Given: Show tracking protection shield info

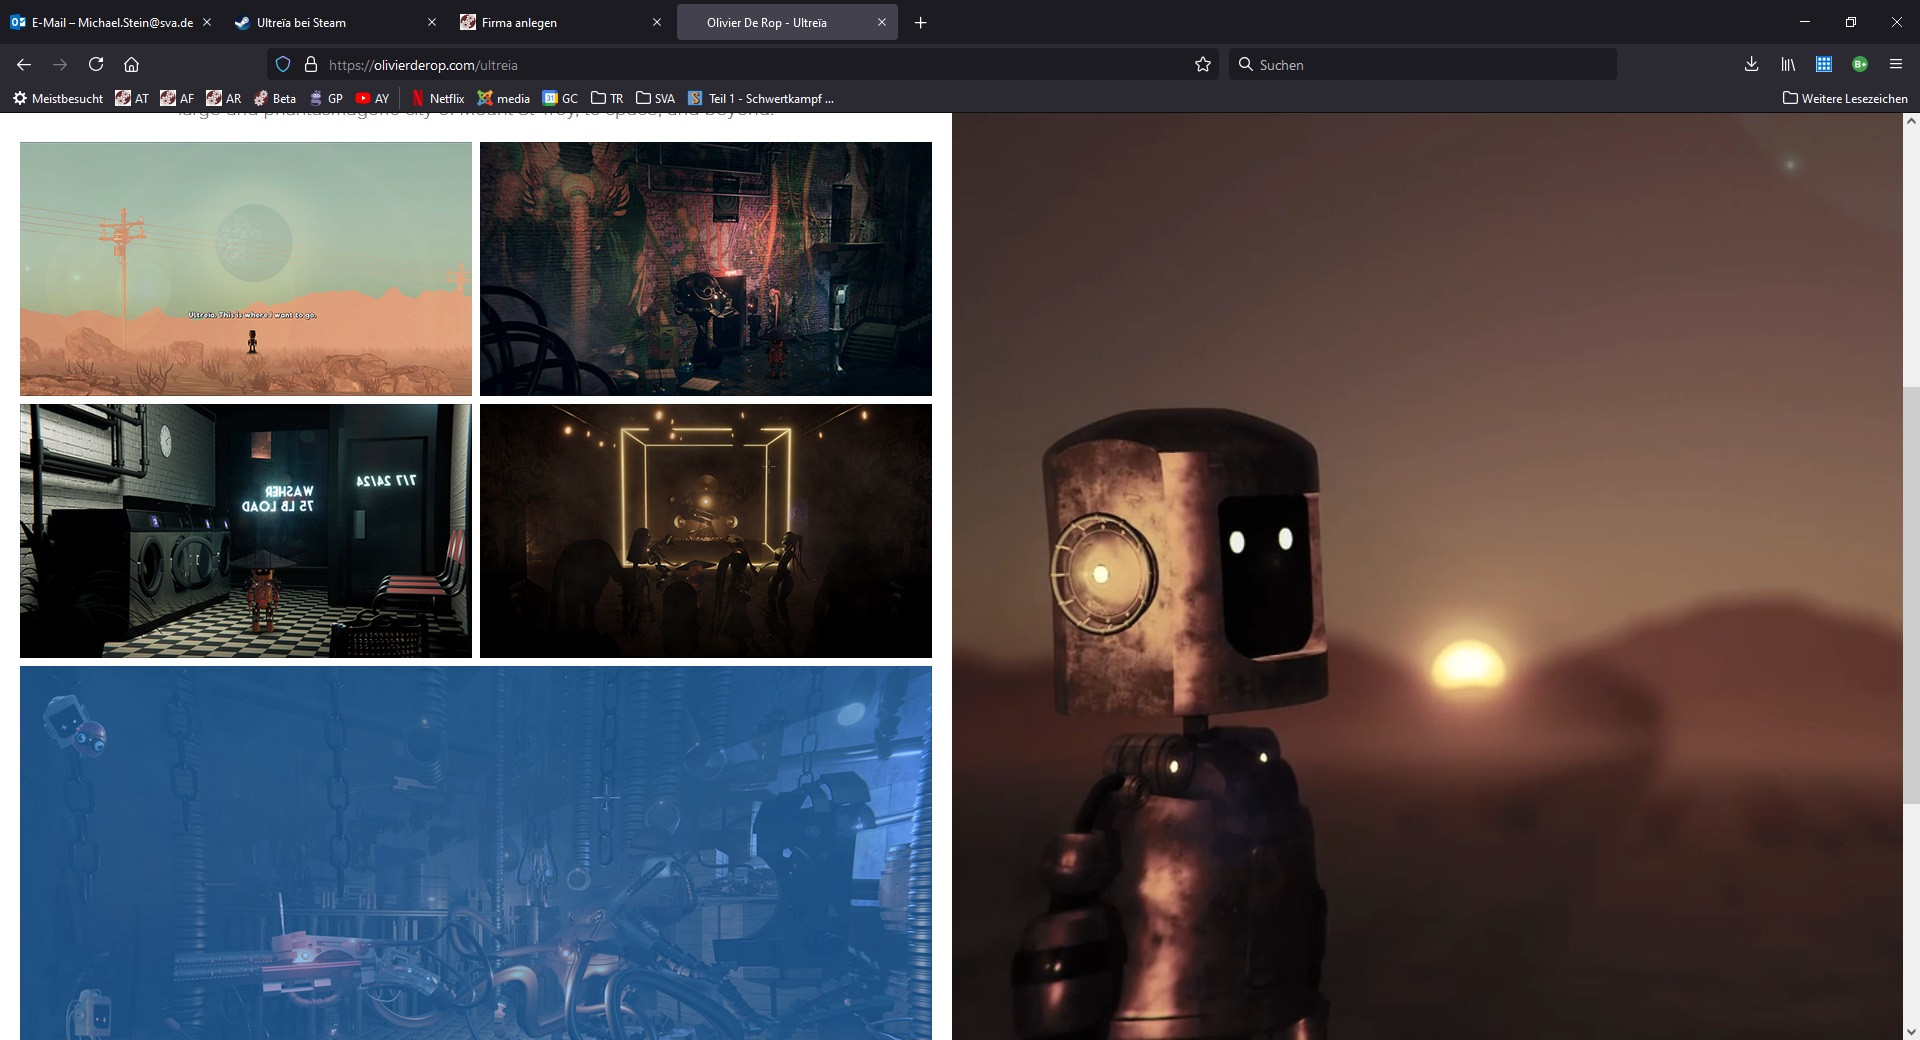Looking at the screenshot, I should [283, 64].
